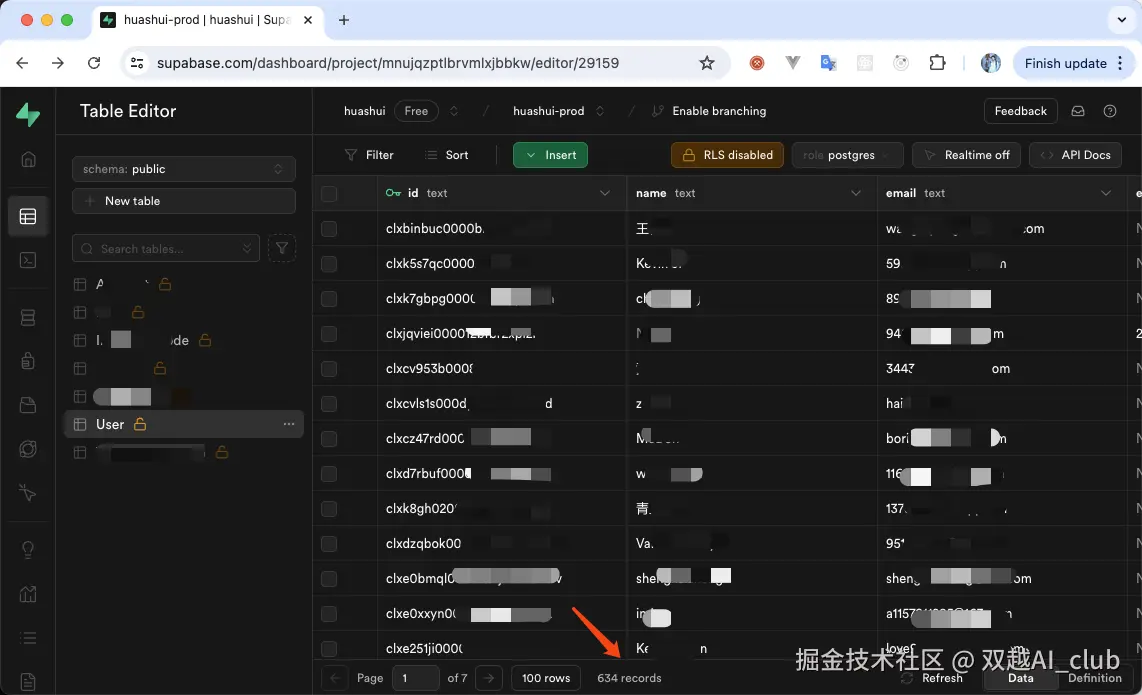The image size is (1142, 695).
Task: Open the inbox notifications icon
Action: click(x=1078, y=111)
